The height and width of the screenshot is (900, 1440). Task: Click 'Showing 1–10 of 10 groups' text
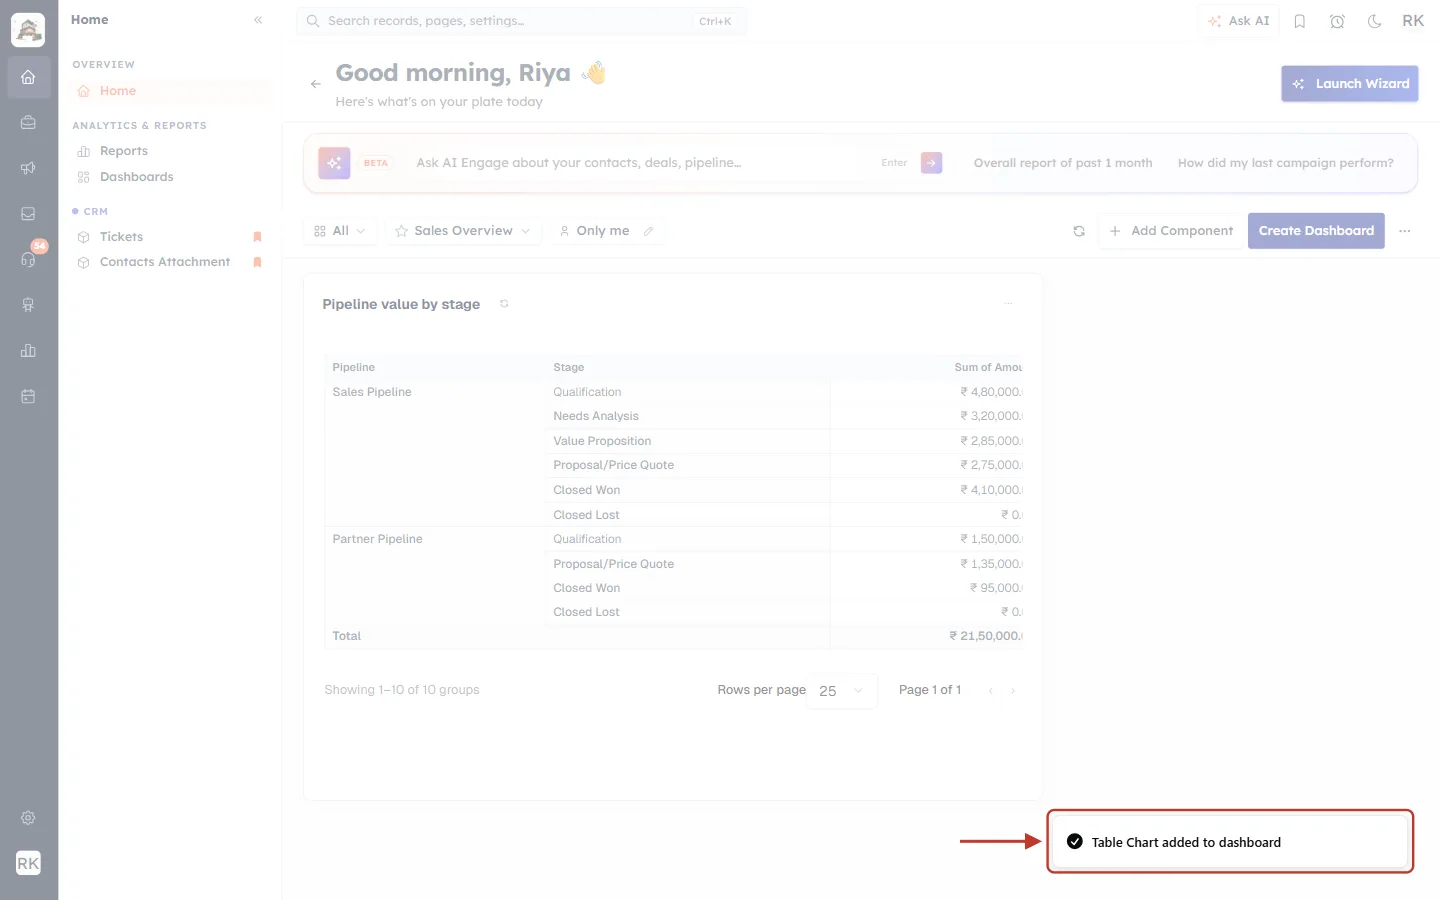pos(402,690)
